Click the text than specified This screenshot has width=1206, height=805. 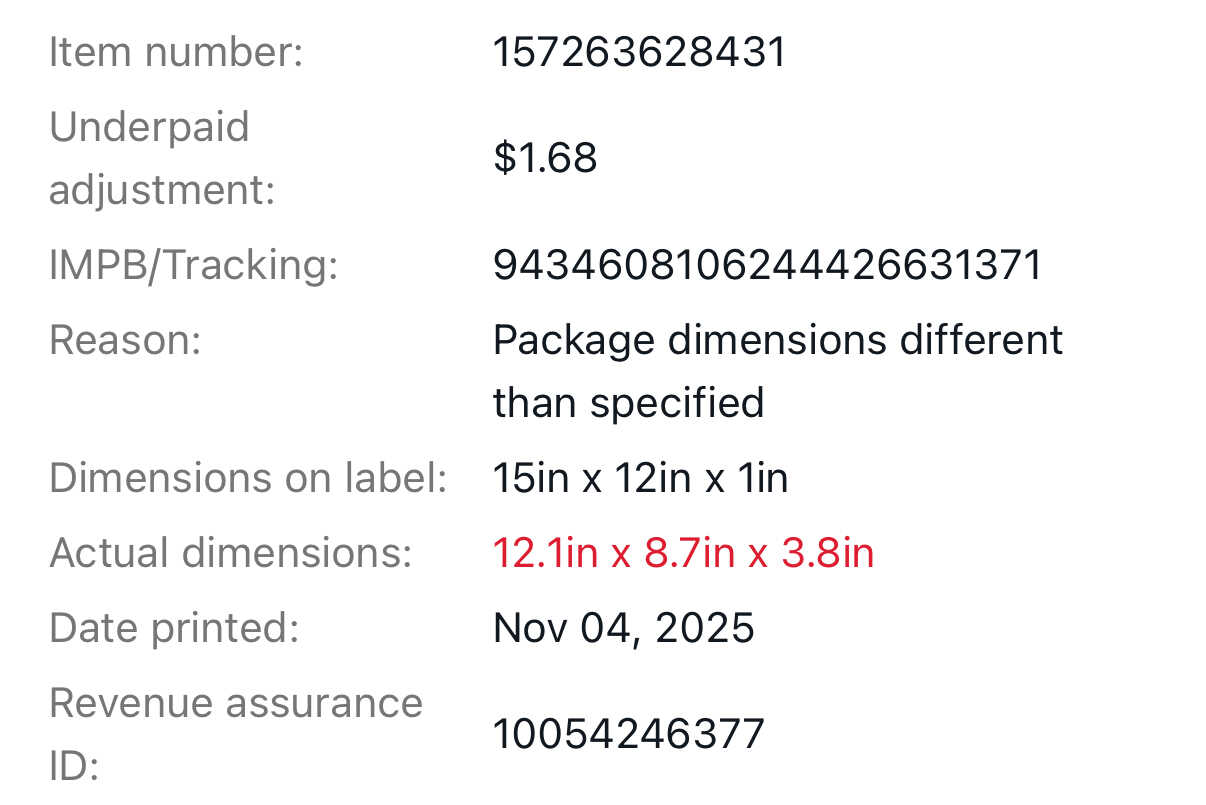click(x=628, y=403)
